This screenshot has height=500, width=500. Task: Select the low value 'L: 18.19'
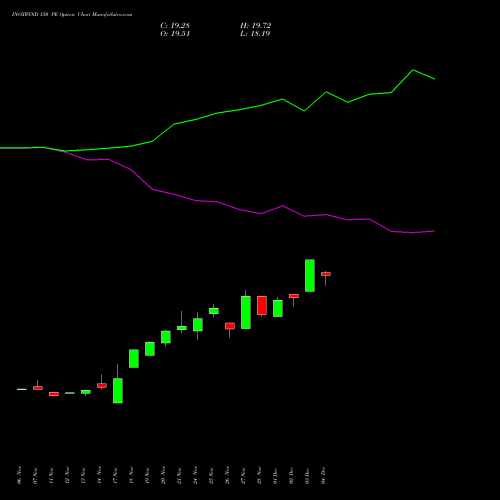pos(255,34)
